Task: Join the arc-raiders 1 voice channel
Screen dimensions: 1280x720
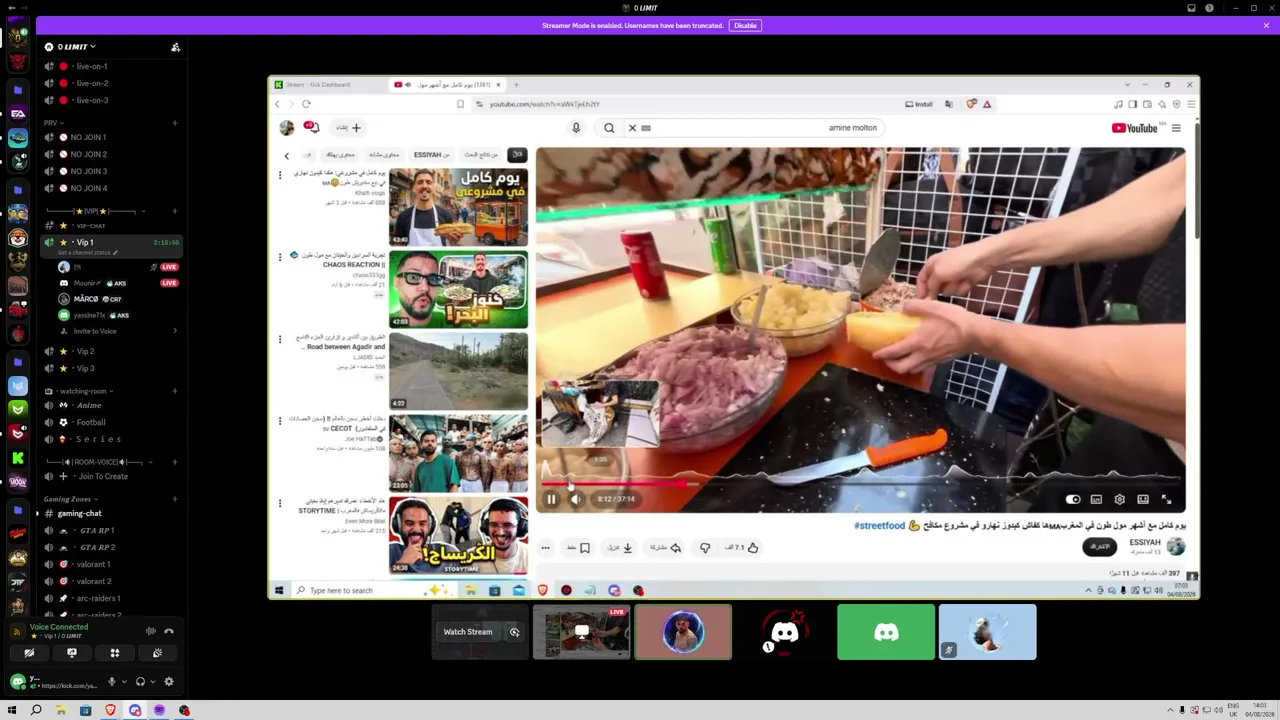Action: click(110, 598)
